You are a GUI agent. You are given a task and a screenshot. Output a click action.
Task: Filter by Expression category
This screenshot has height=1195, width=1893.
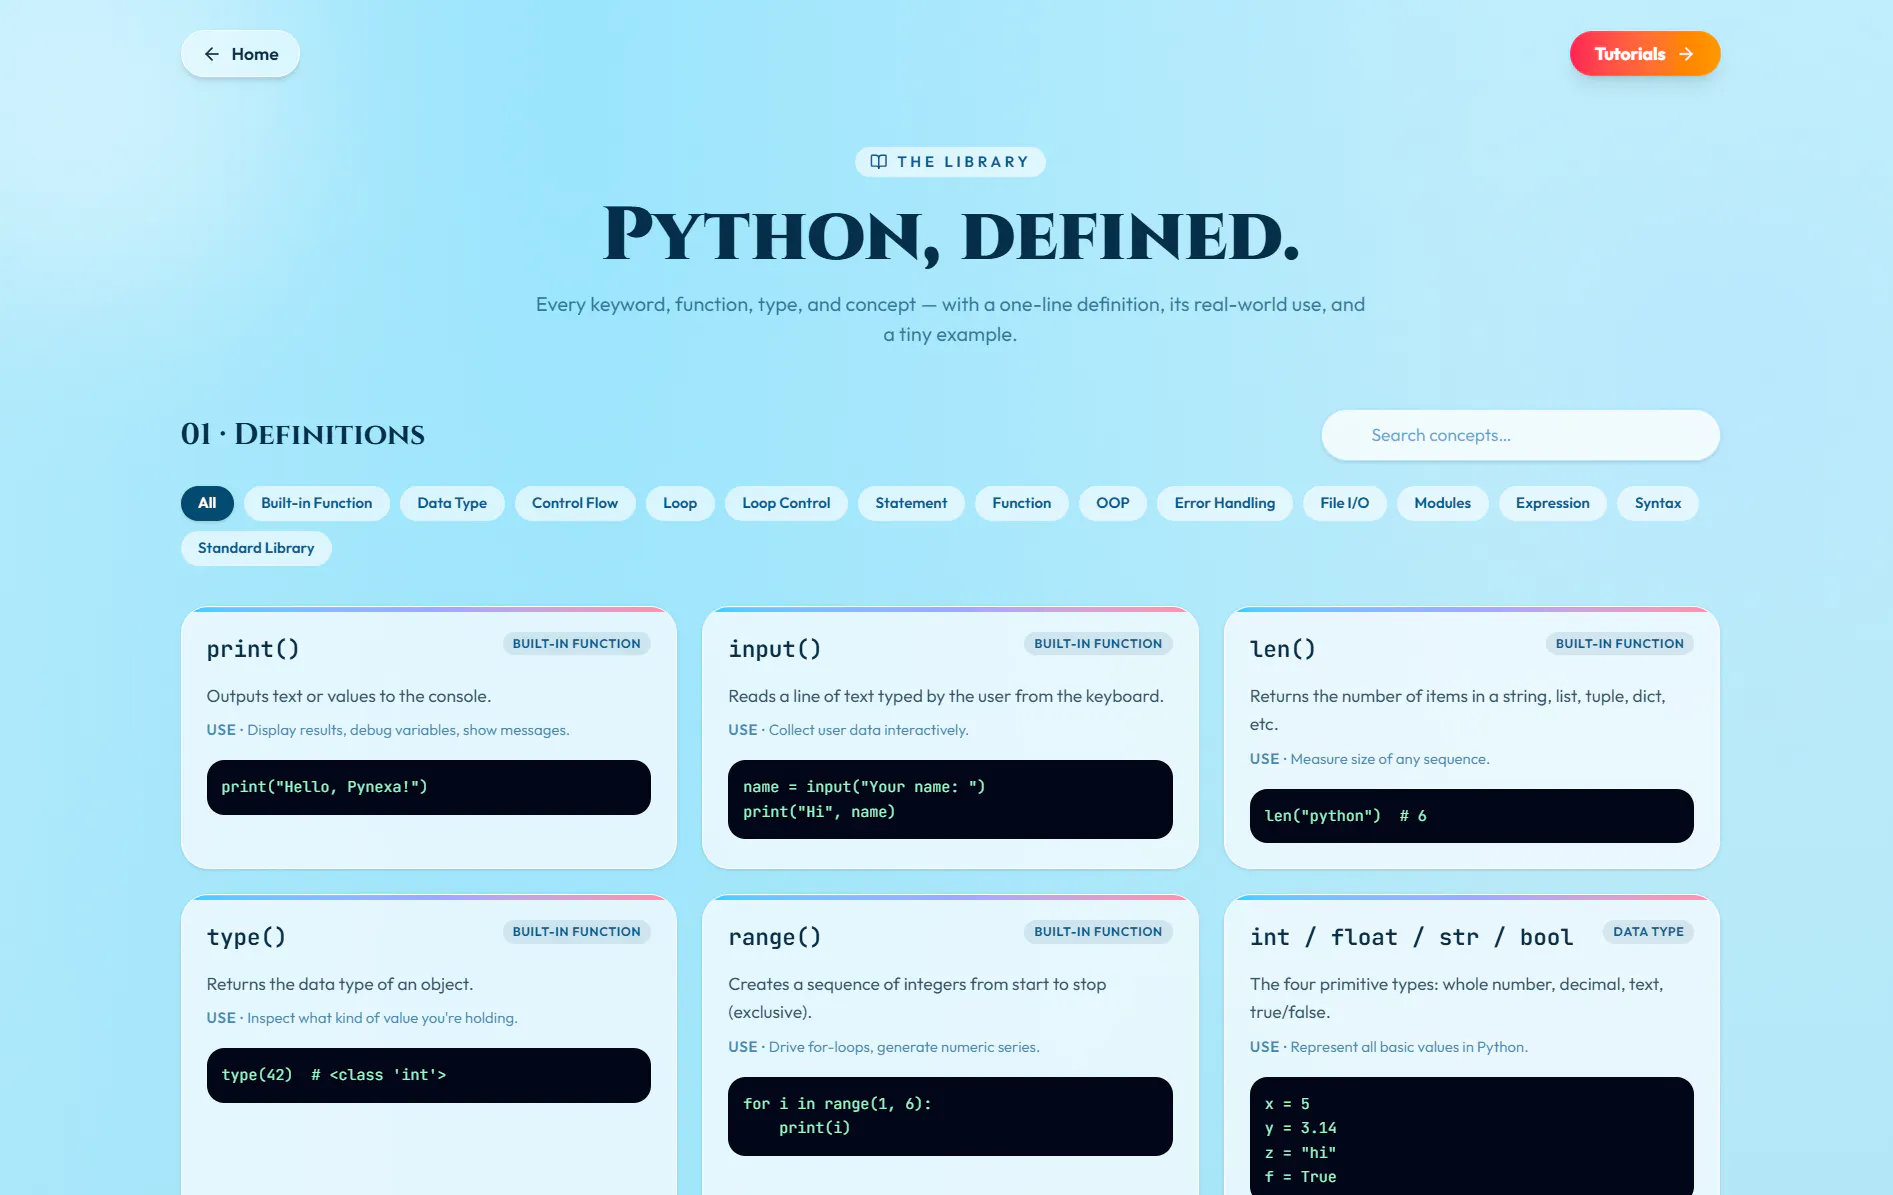(1552, 503)
